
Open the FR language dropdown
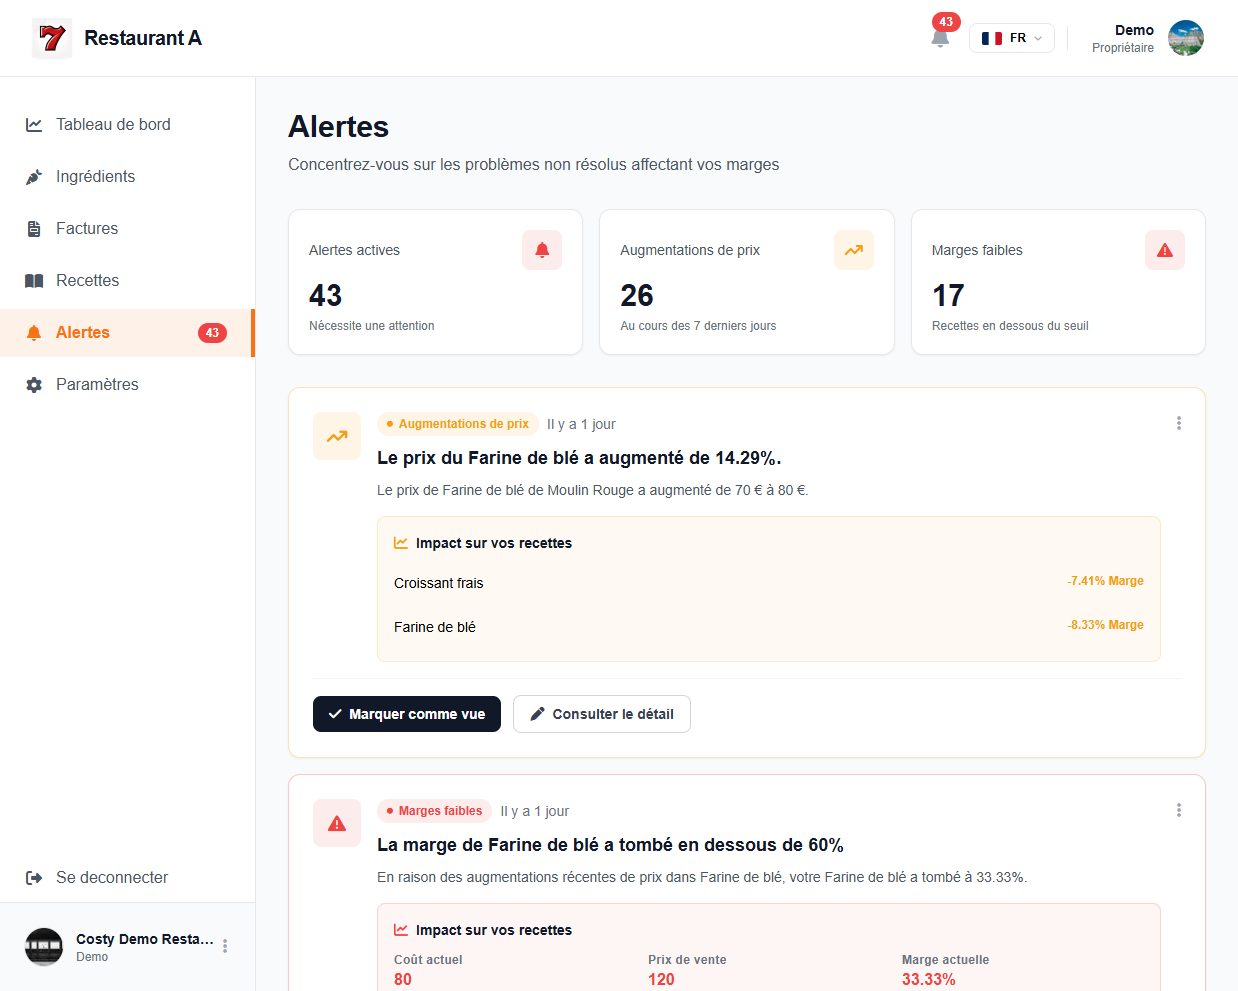[x=1012, y=38]
